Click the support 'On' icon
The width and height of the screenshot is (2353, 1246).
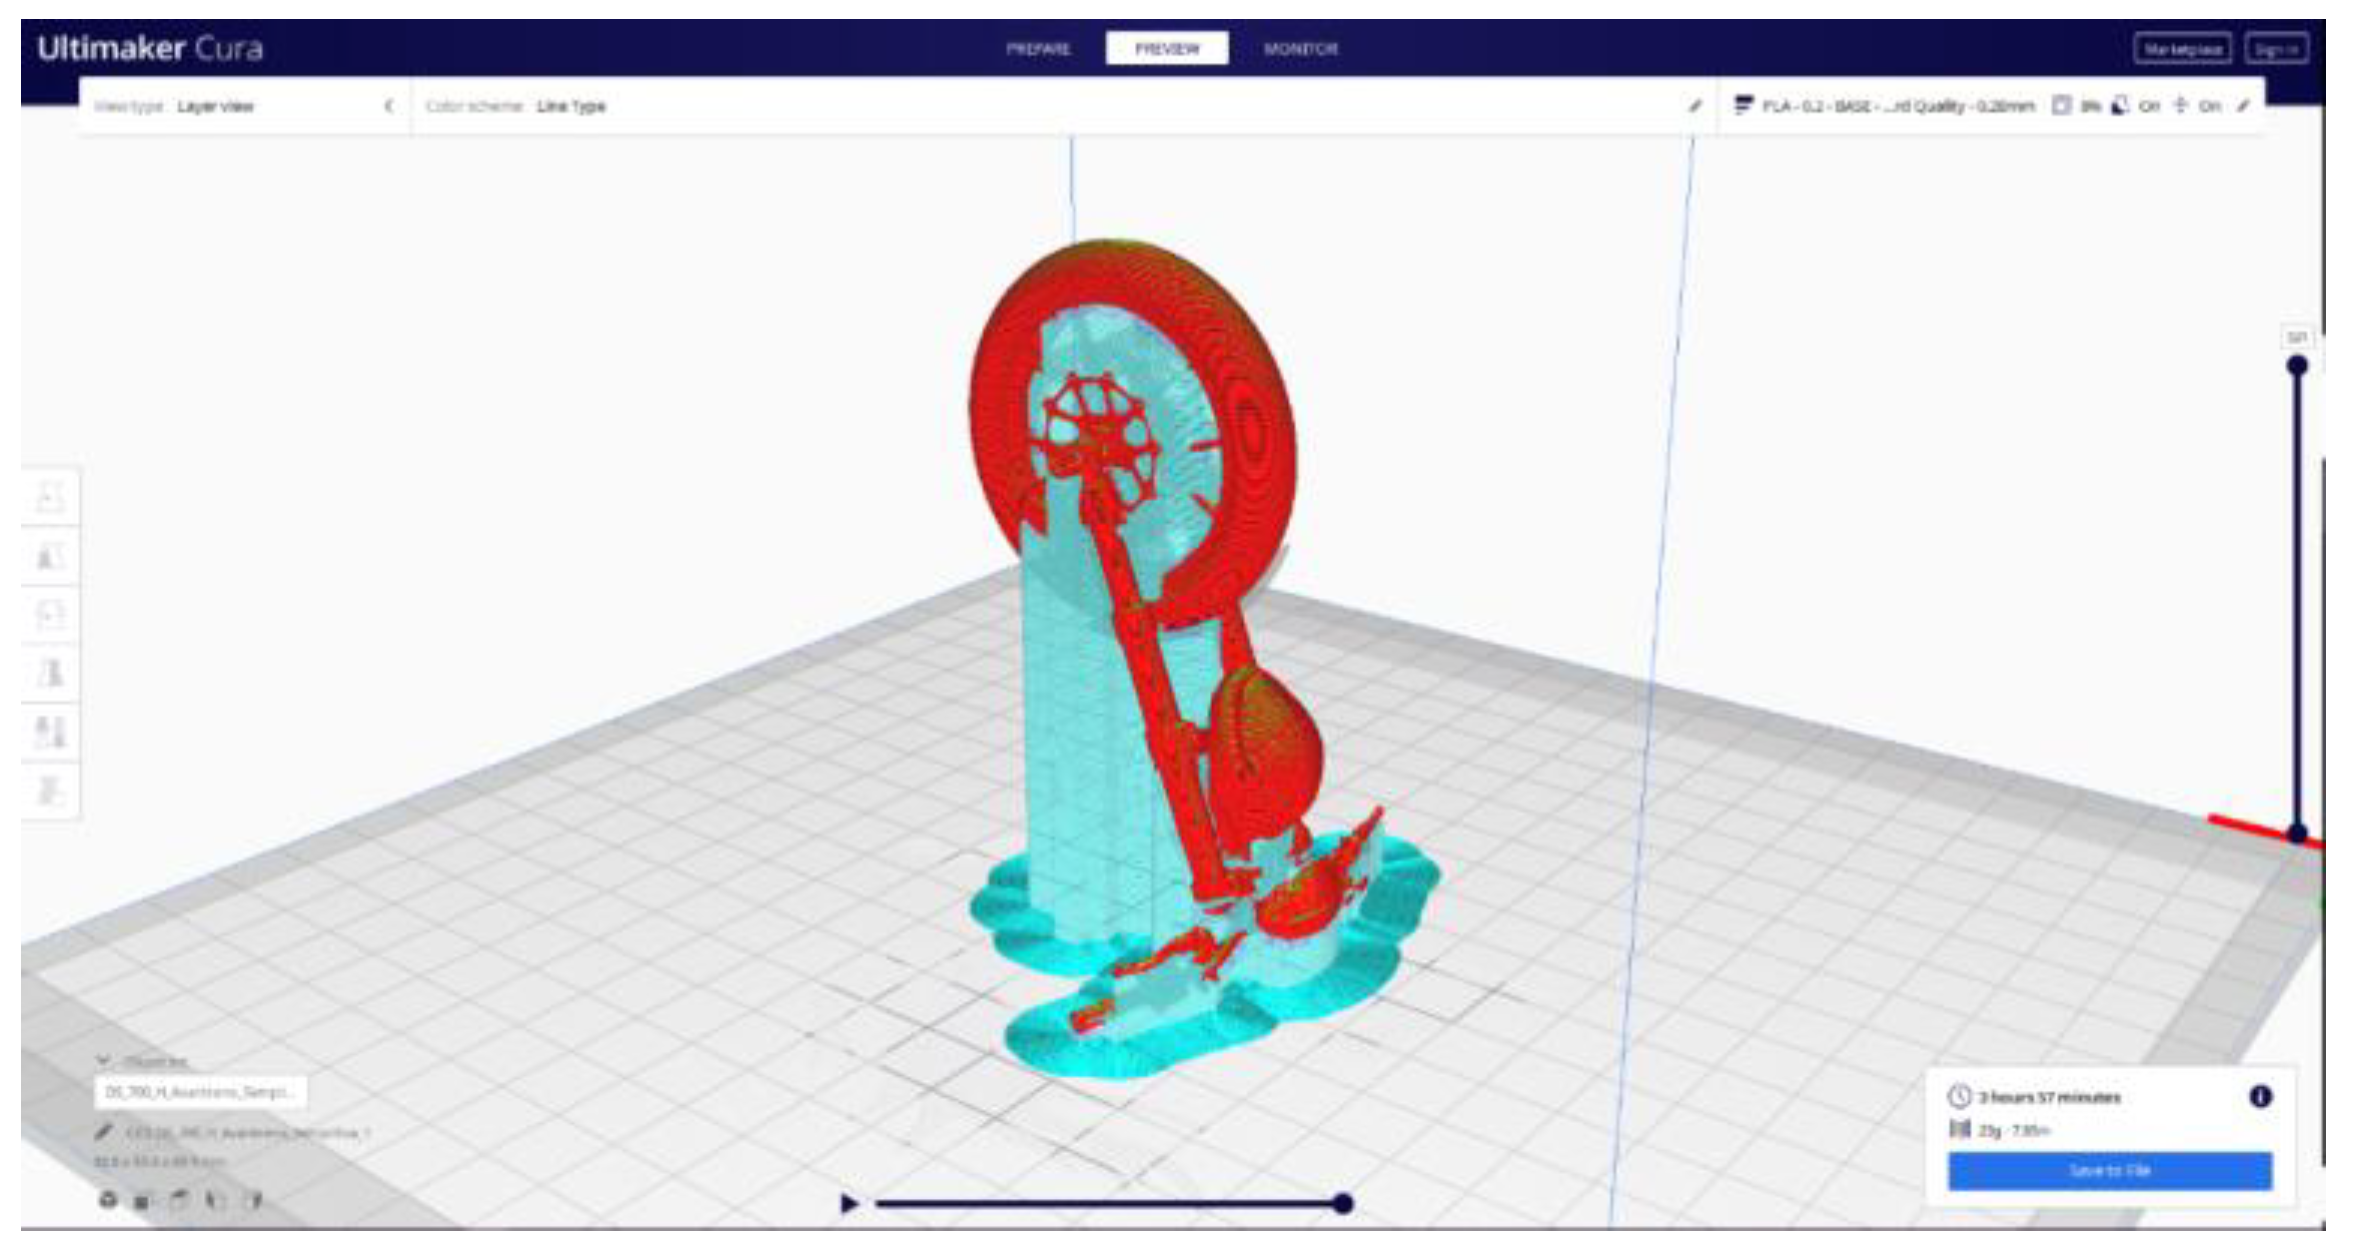[x=2119, y=105]
